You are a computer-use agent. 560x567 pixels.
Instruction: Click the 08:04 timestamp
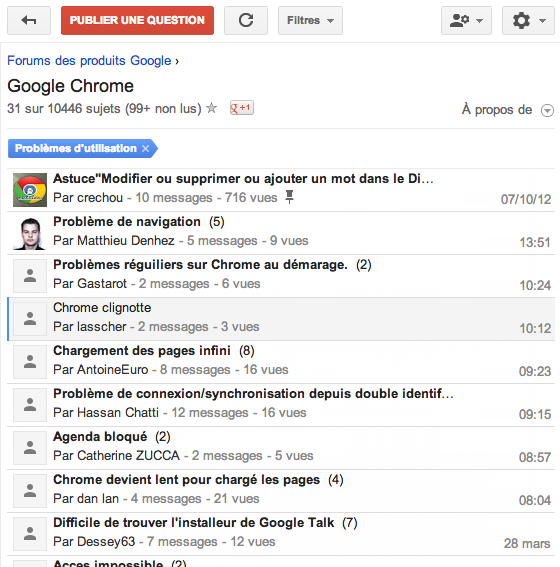535,500
